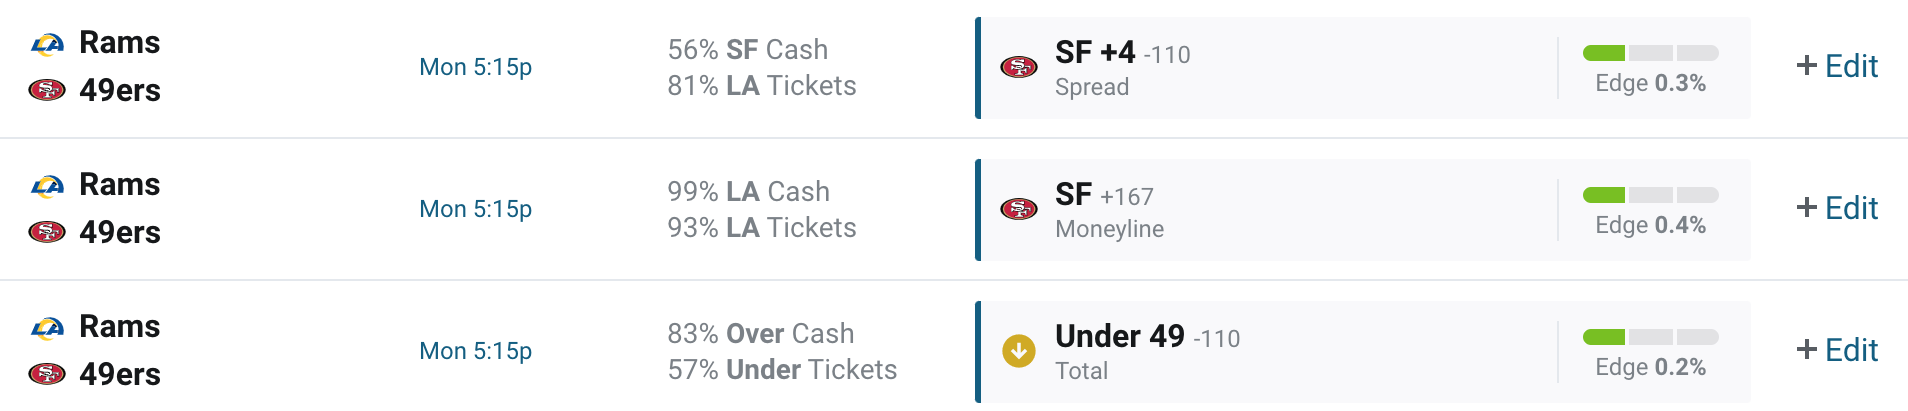Click the 49ers logo beside SF +167 Moneyline
Image resolution: width=1908 pixels, height=411 pixels.
[1019, 210]
